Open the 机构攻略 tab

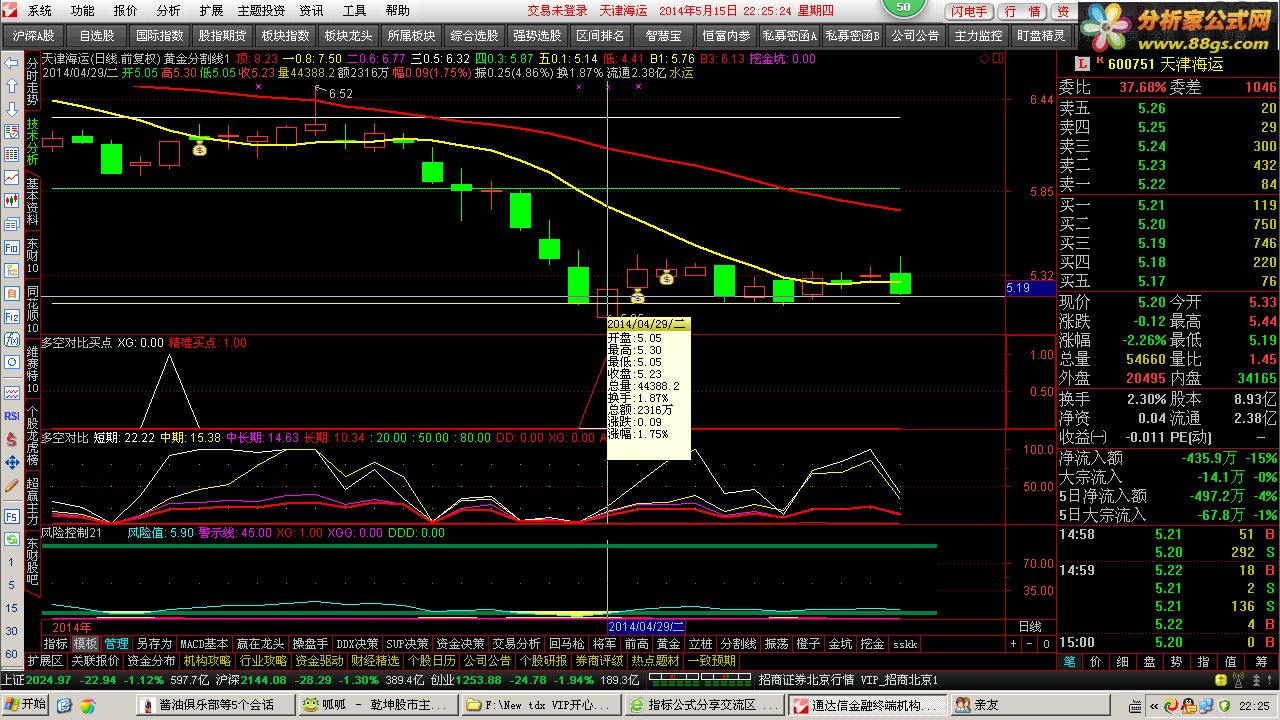[x=208, y=661]
